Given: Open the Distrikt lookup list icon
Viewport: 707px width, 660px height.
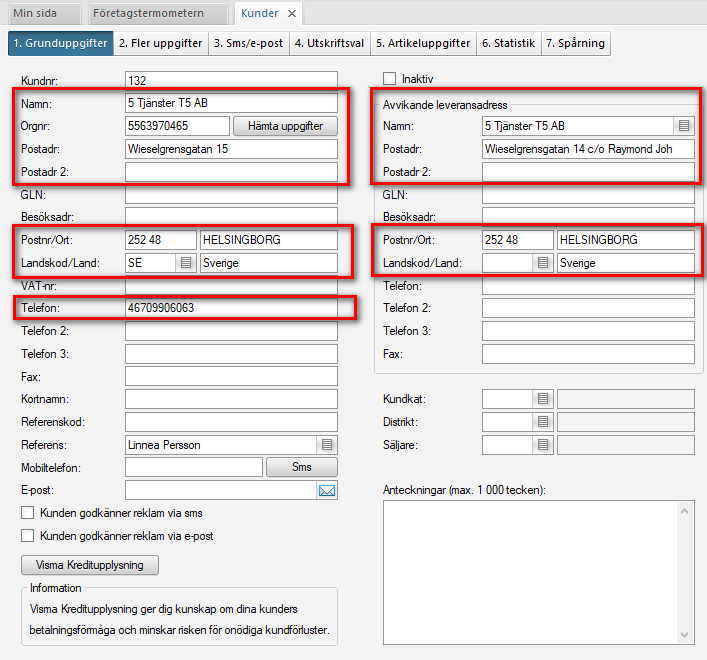Looking at the screenshot, I should click(542, 422).
